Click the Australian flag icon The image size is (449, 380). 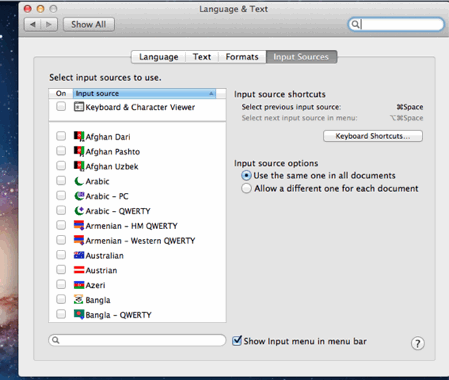pos(79,255)
